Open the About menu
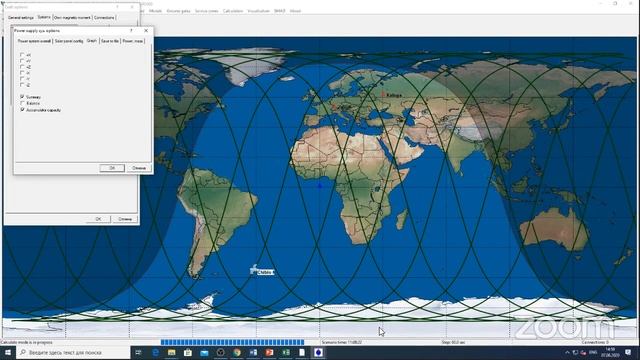 click(295, 11)
